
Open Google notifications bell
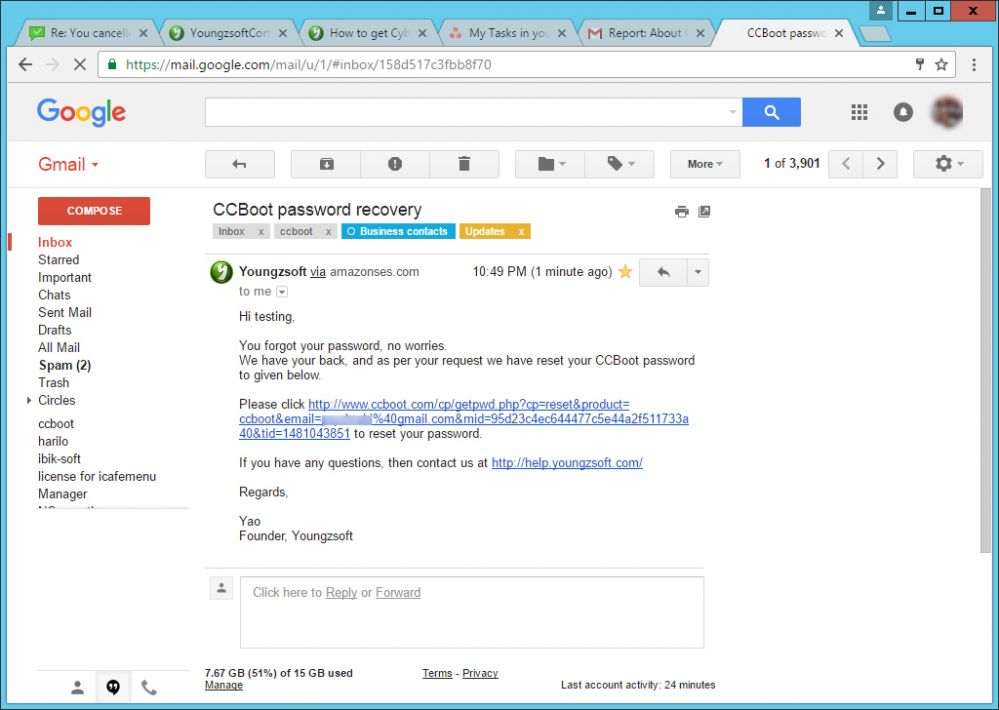[x=903, y=112]
